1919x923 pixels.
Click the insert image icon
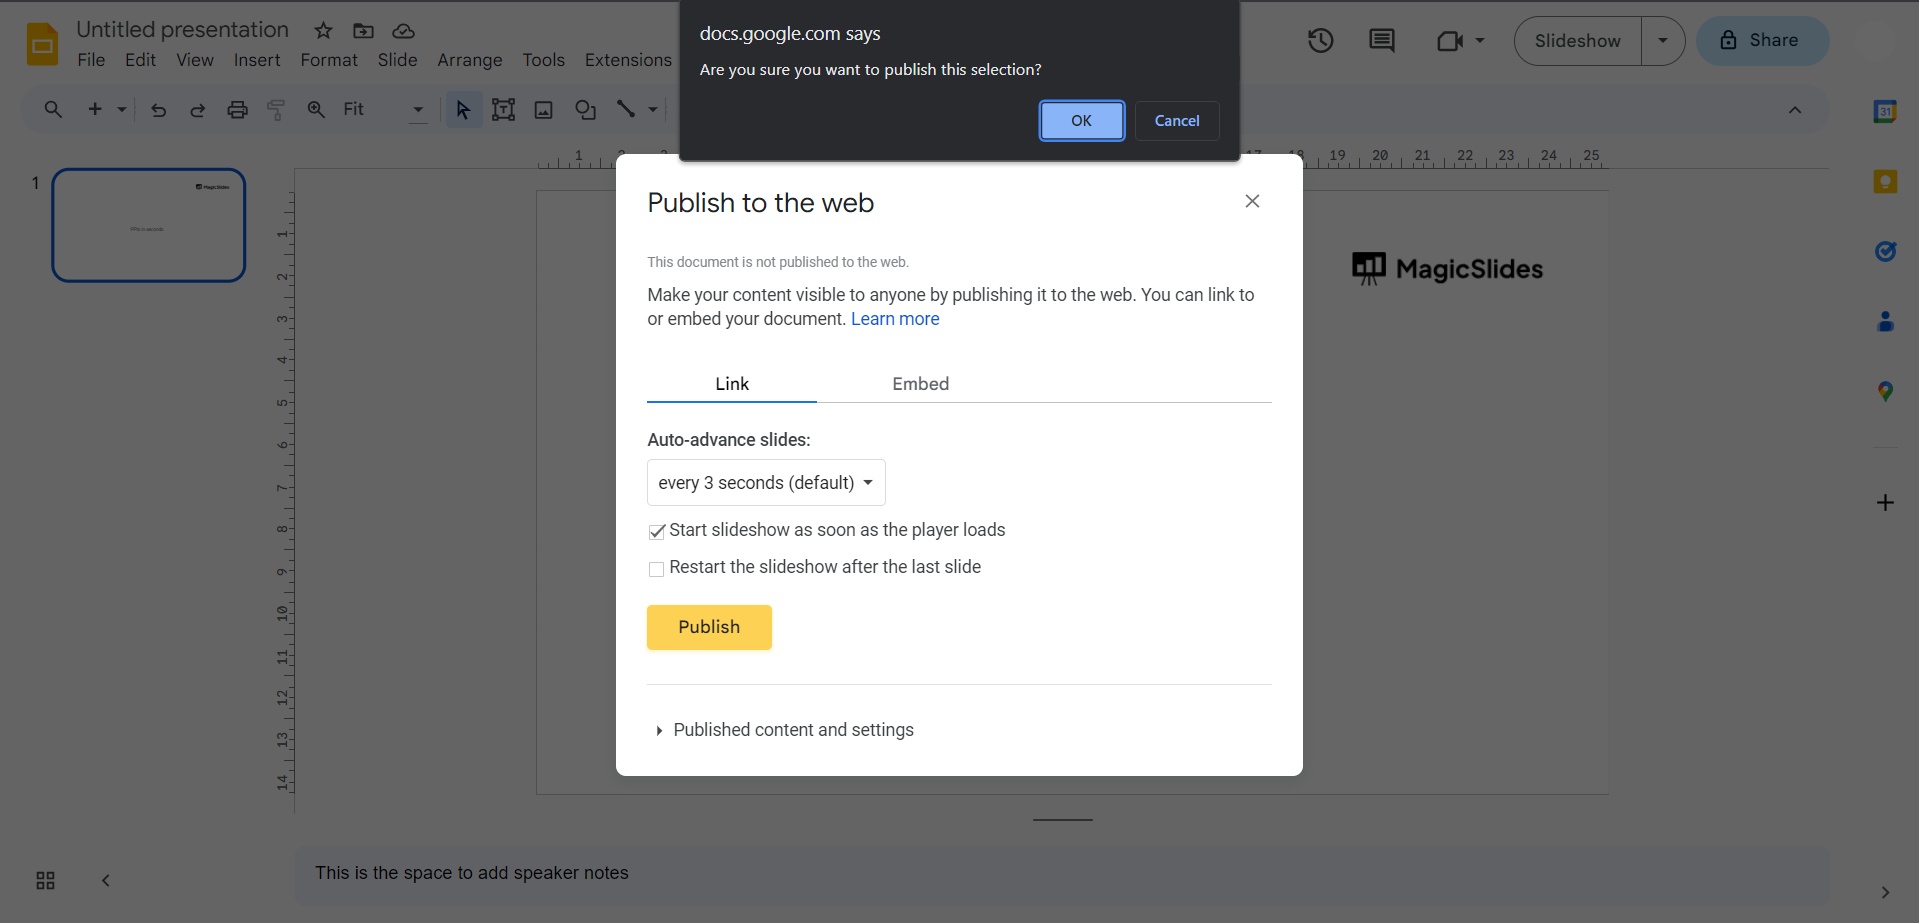pyautogui.click(x=544, y=110)
